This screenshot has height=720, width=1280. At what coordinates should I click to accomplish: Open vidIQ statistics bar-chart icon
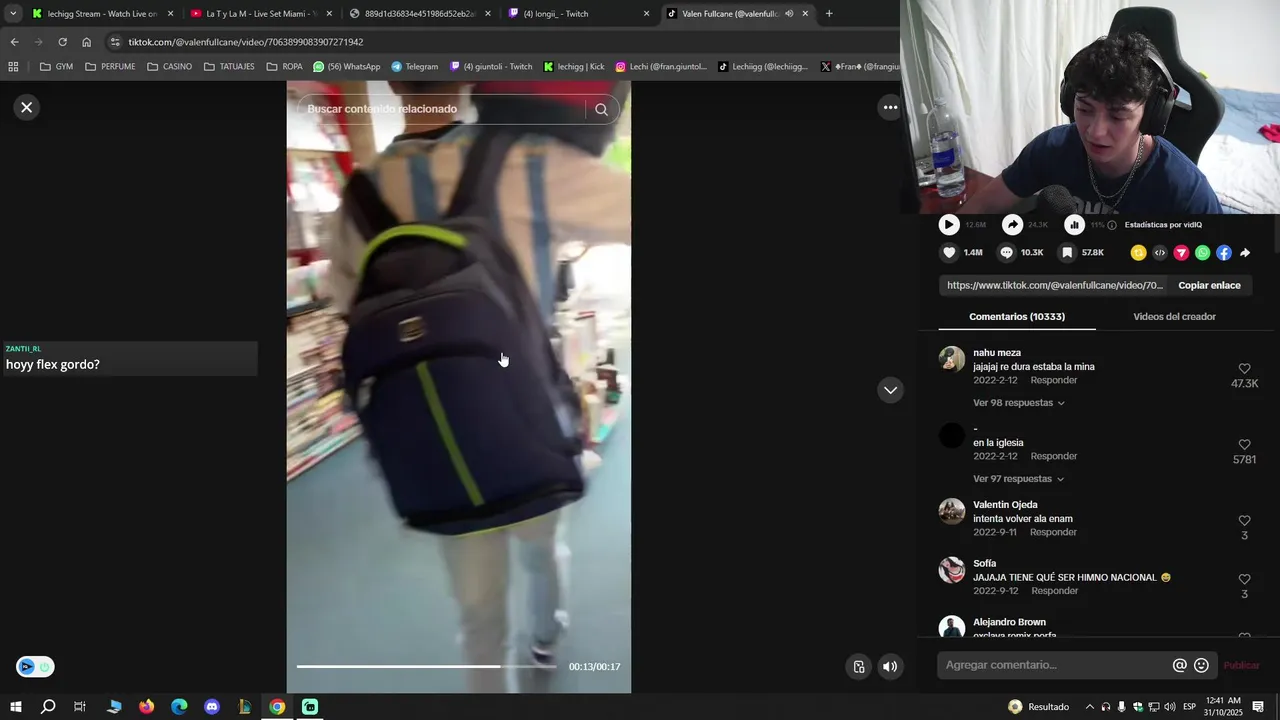1074,225
